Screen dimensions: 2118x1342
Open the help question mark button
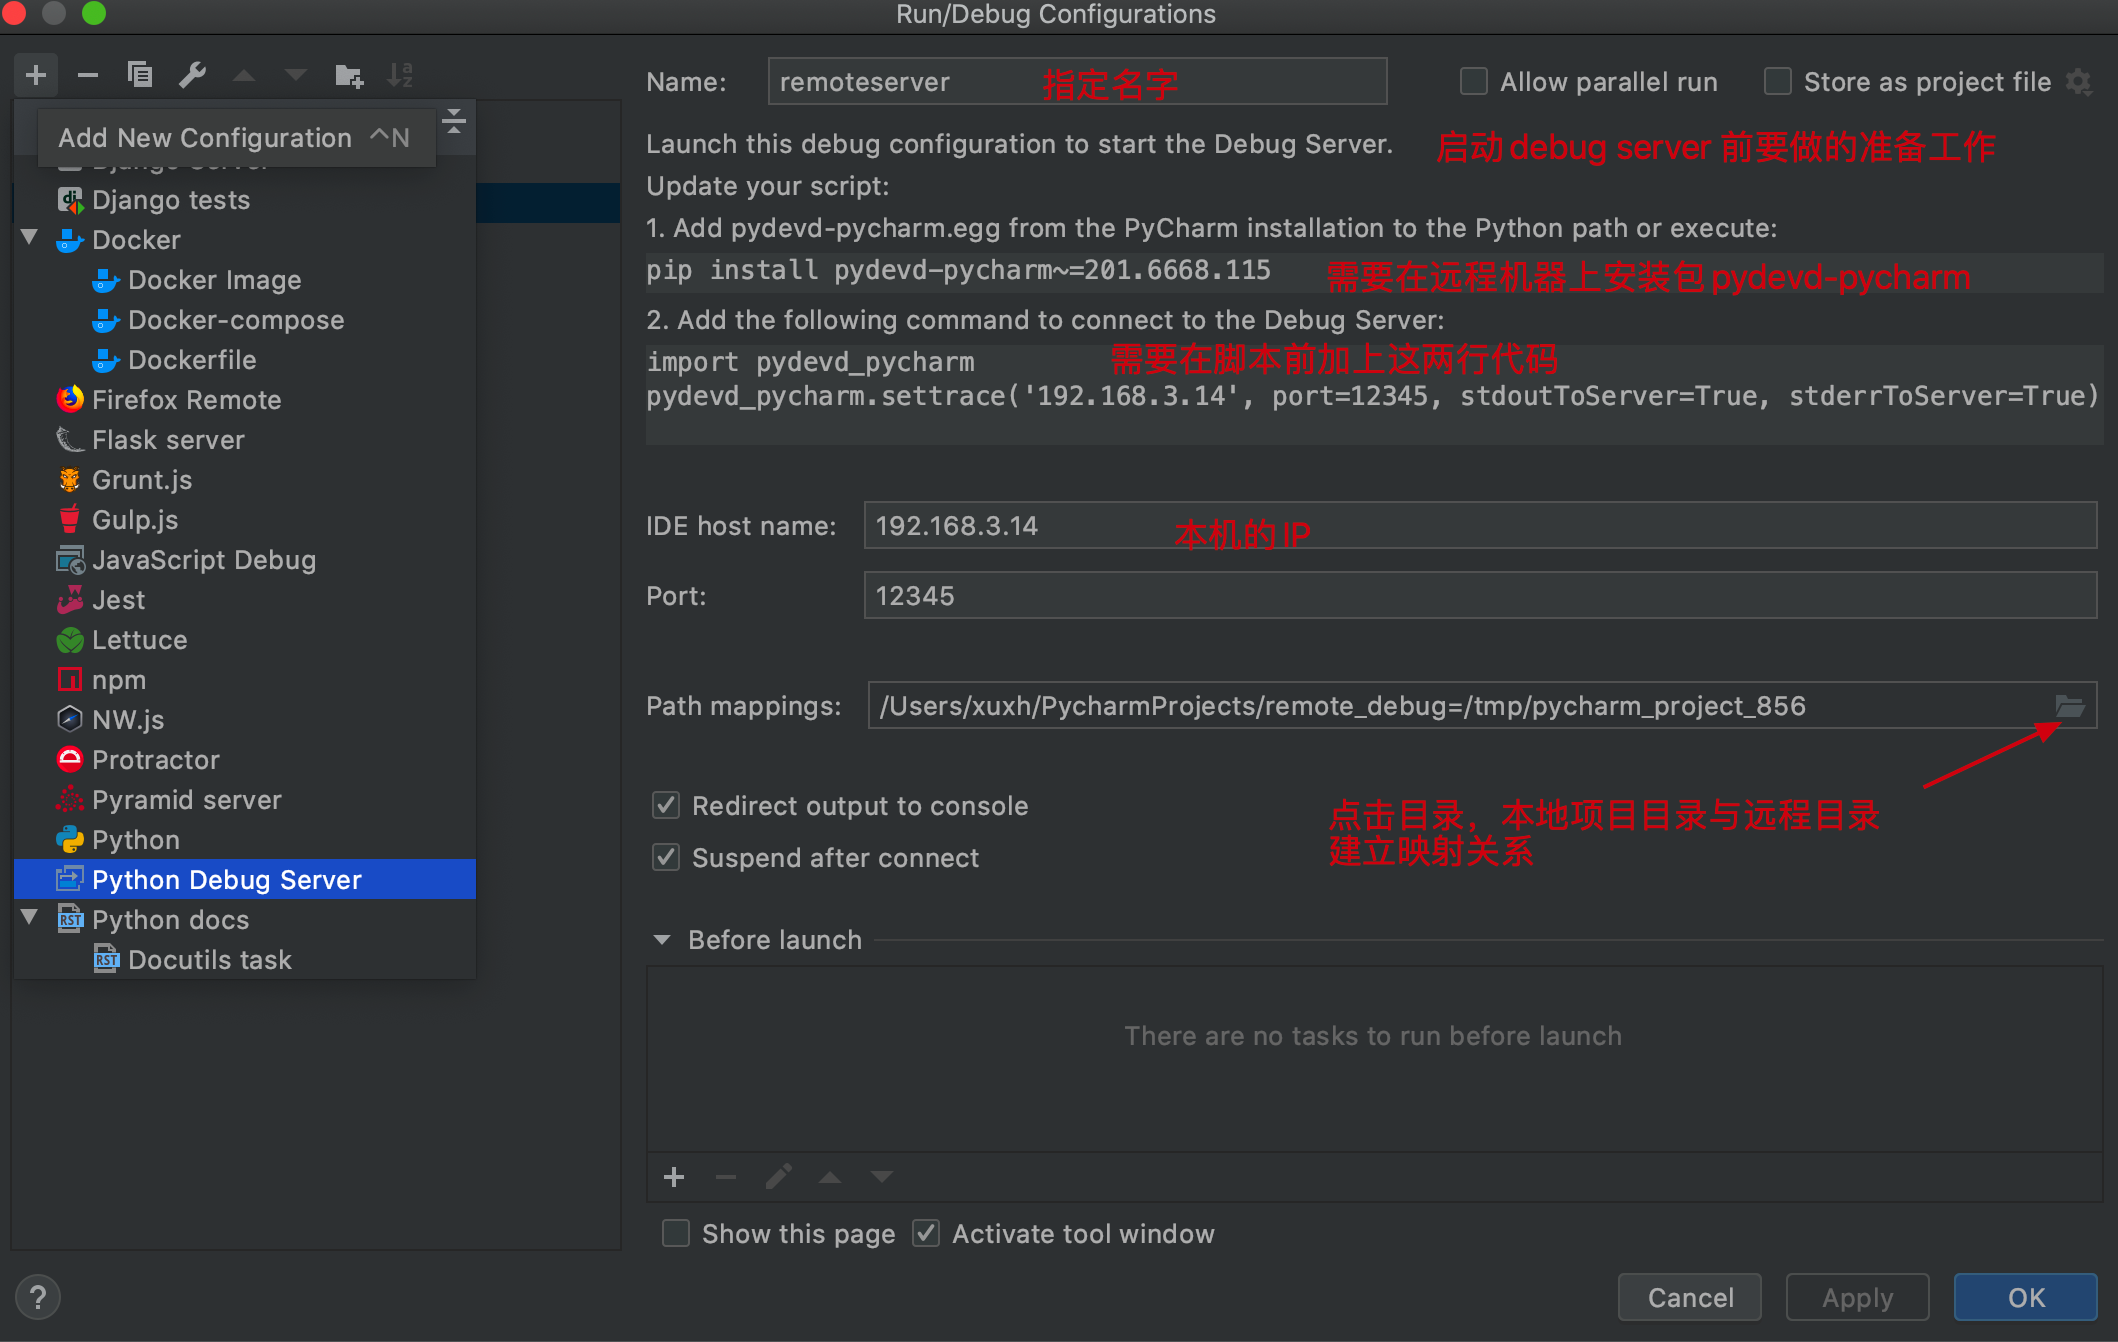point(38,1298)
